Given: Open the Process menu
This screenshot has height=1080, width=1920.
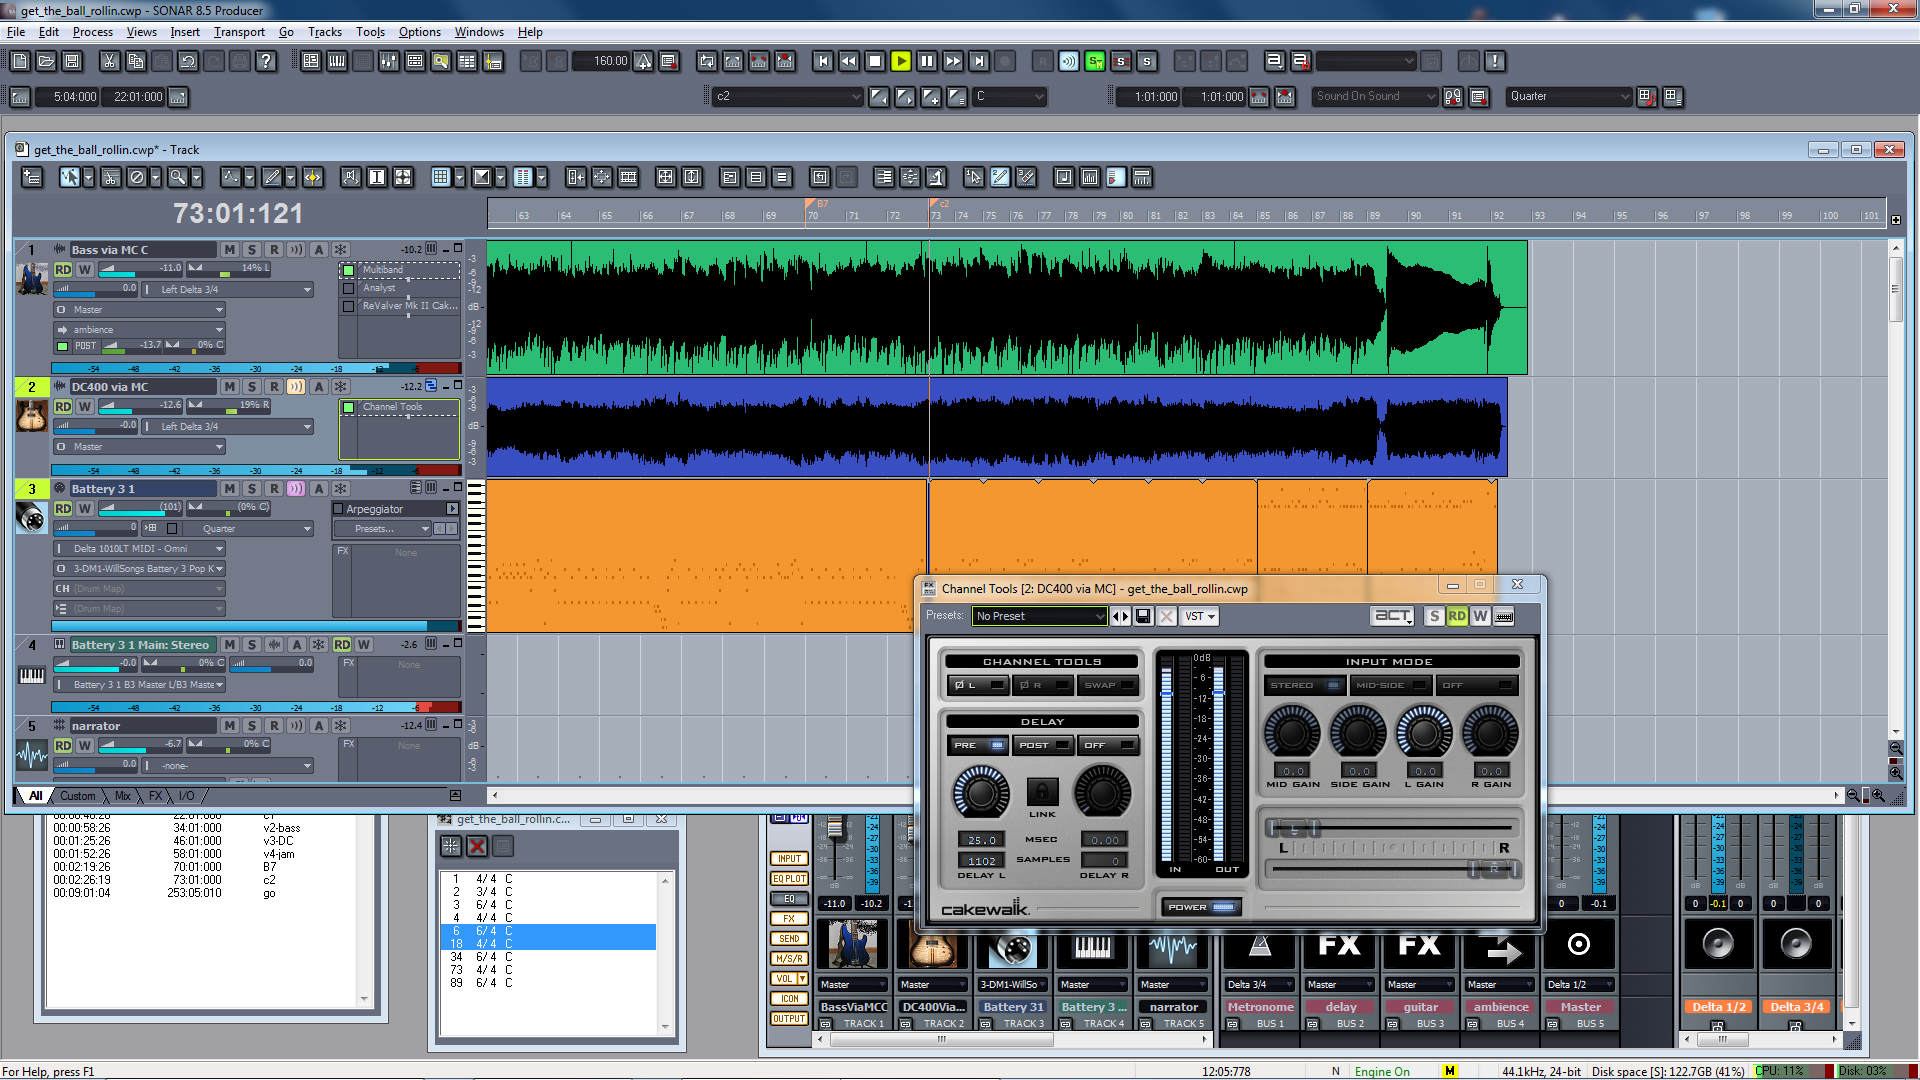Looking at the screenshot, I should pos(93,32).
